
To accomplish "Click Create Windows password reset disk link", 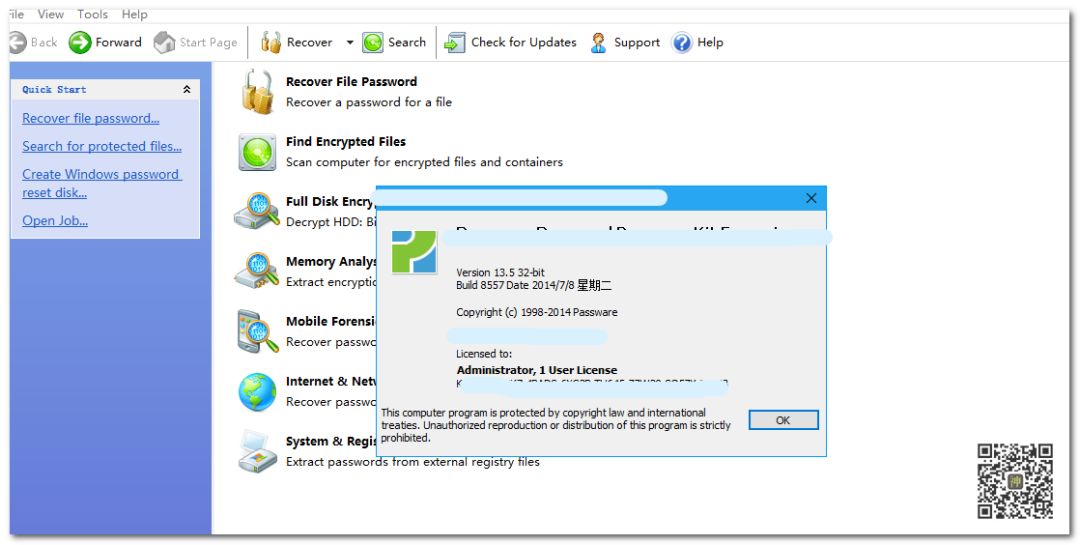I will coord(102,183).
